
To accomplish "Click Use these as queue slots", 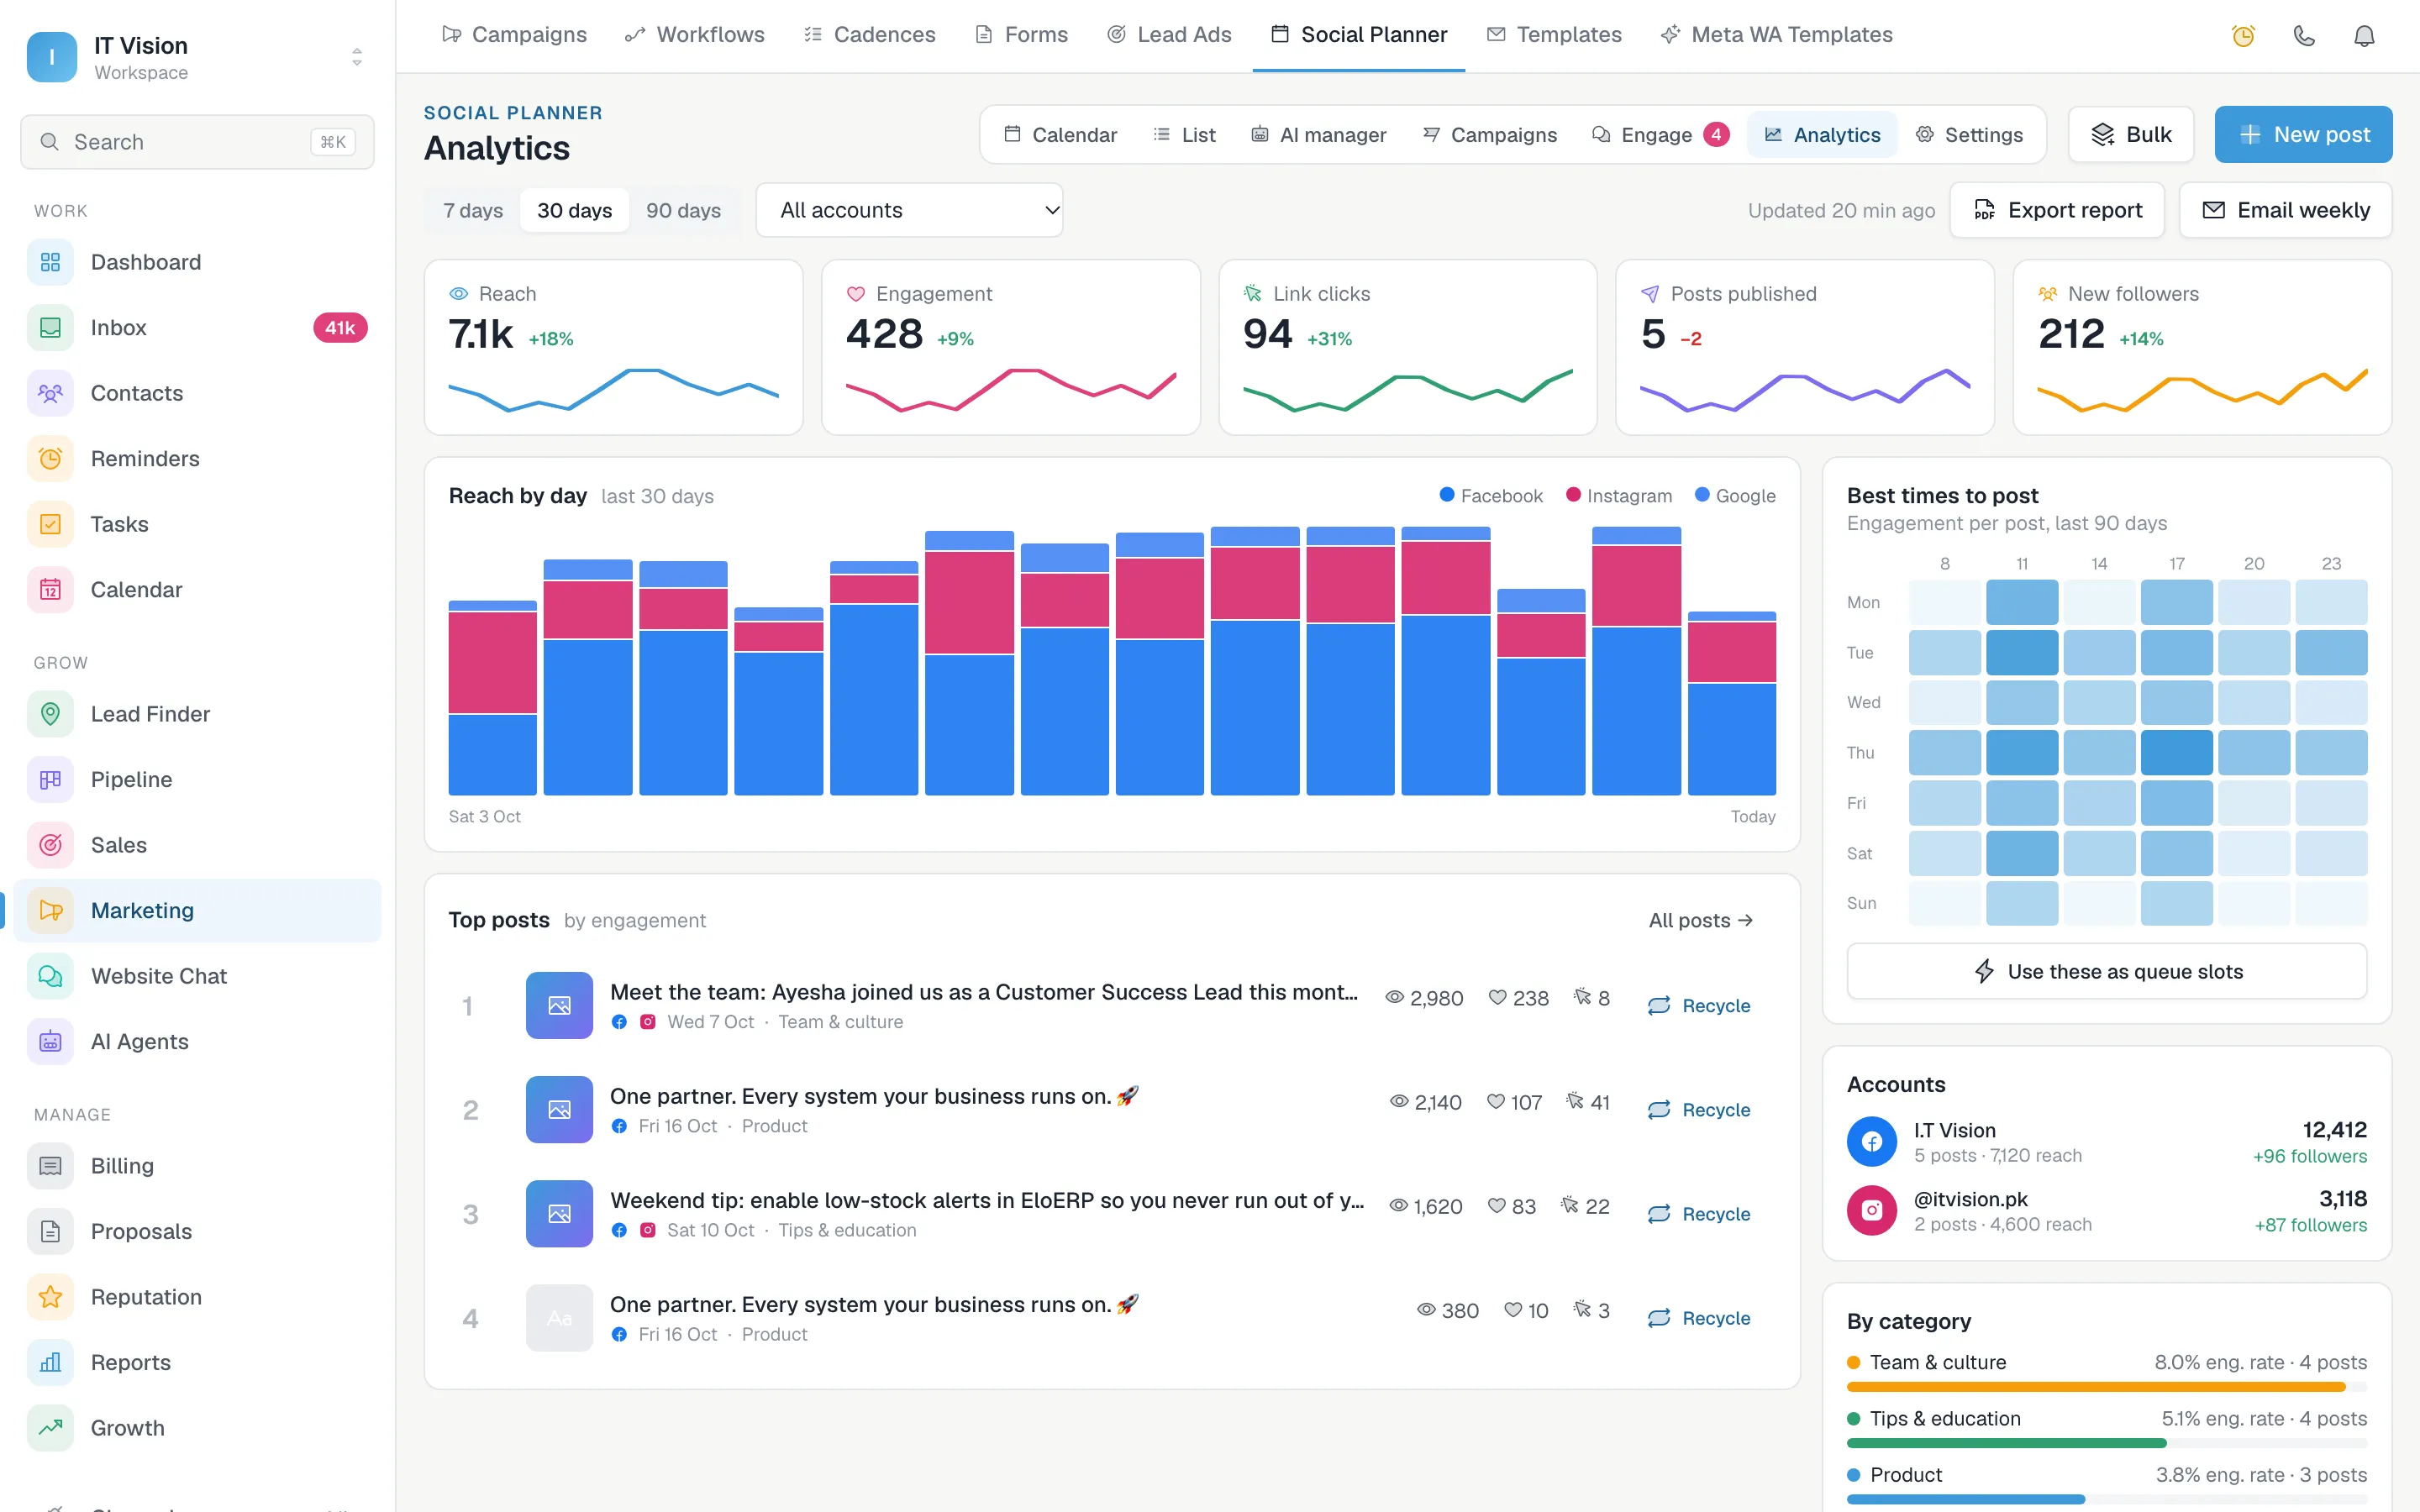I will [x=2107, y=971].
